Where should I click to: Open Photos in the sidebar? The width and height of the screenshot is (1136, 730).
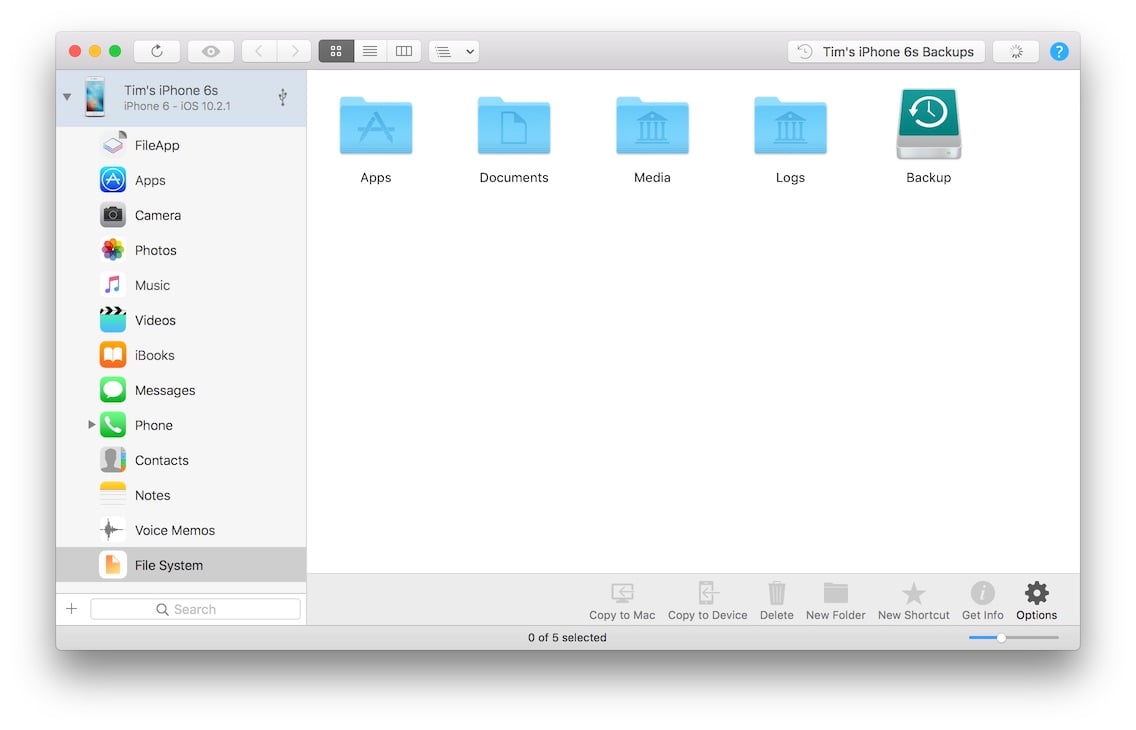[x=181, y=250]
